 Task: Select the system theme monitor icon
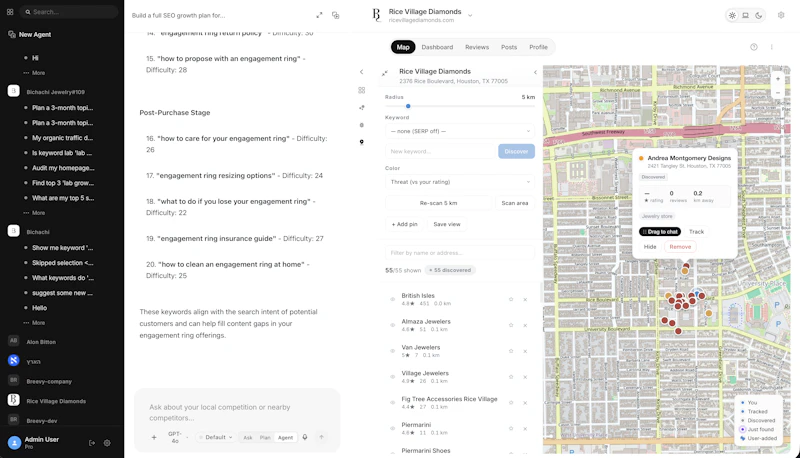[745, 15]
